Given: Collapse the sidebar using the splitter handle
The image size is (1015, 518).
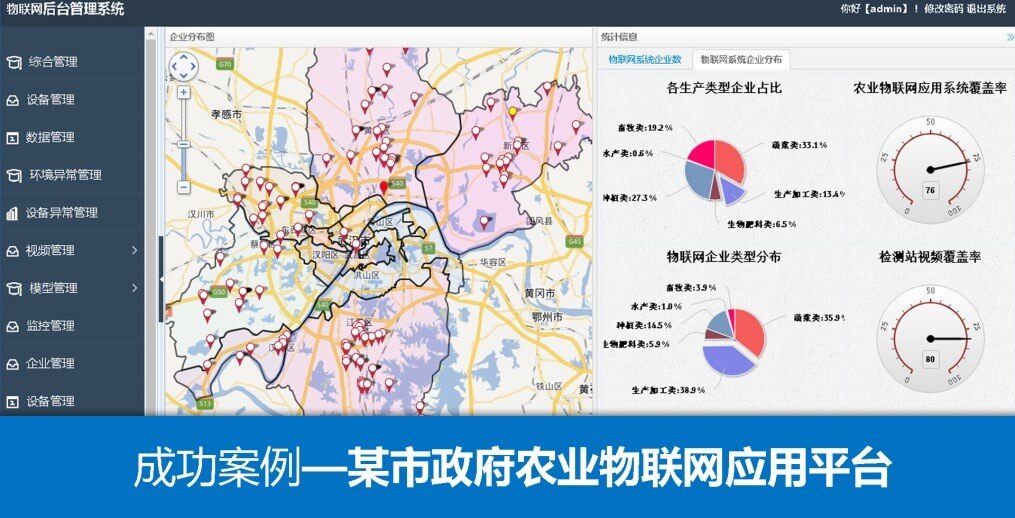Looking at the screenshot, I should [161, 280].
